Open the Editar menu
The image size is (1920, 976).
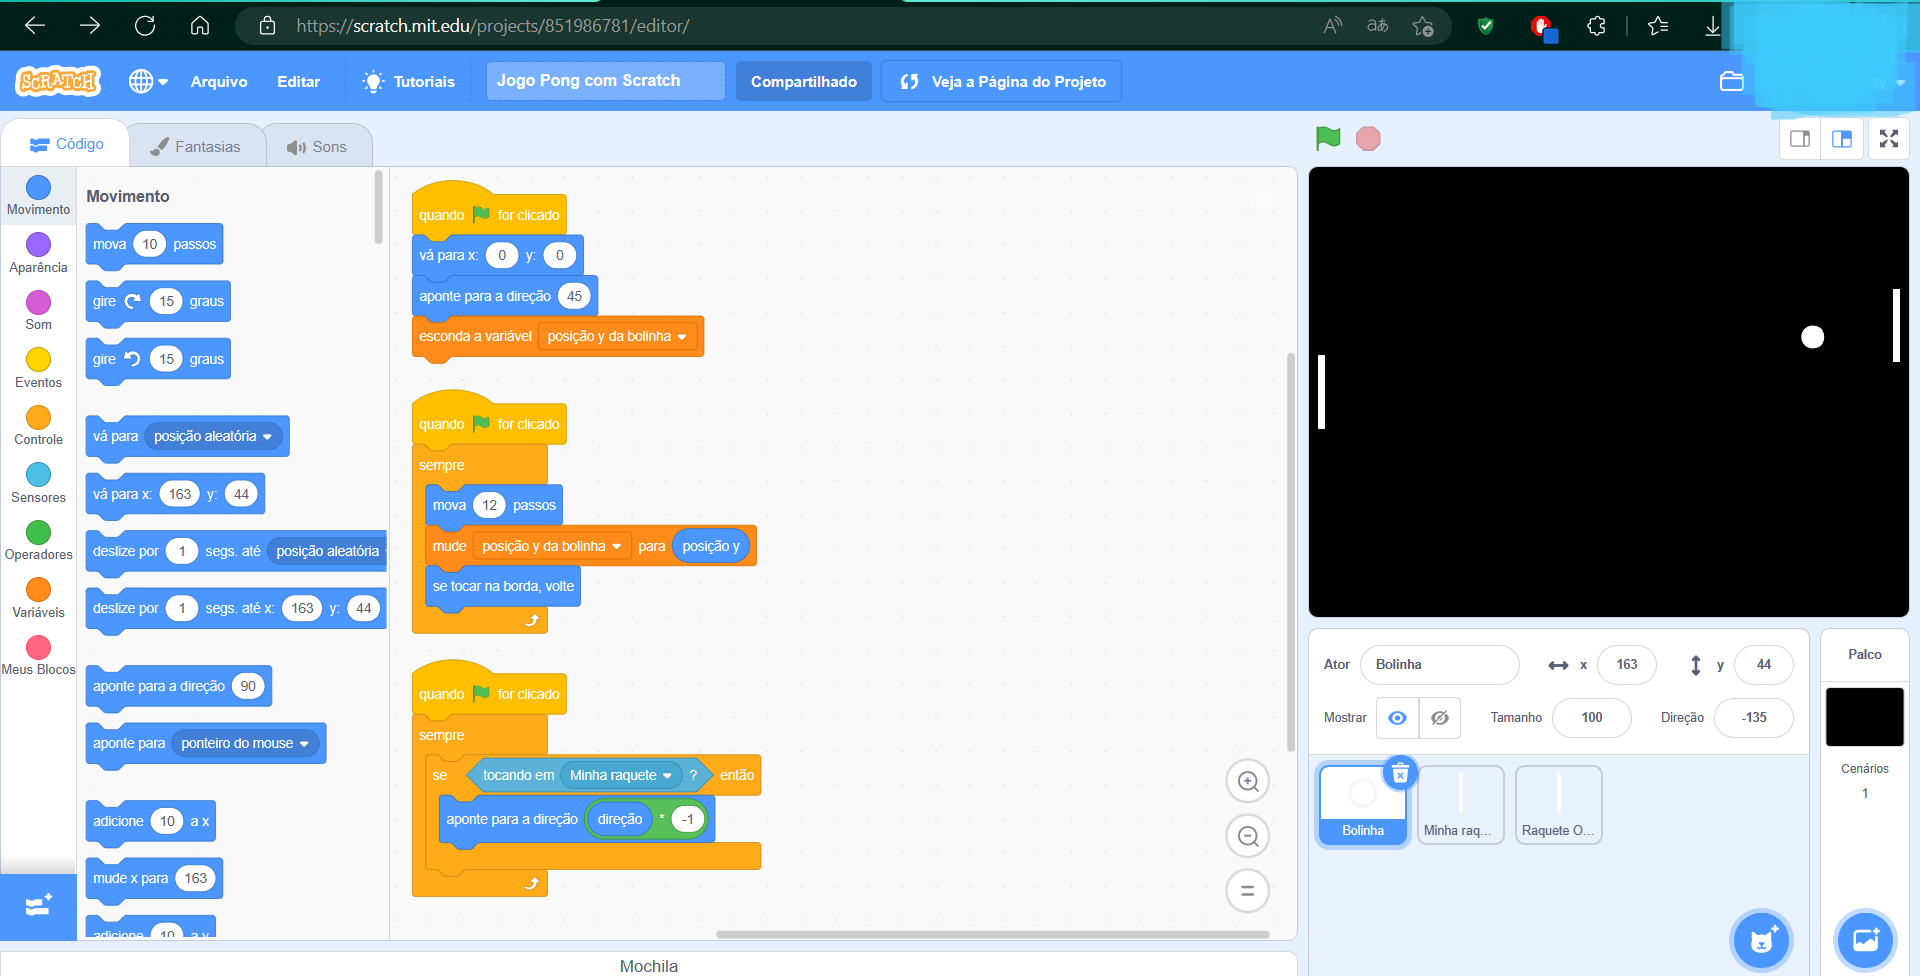coord(298,82)
